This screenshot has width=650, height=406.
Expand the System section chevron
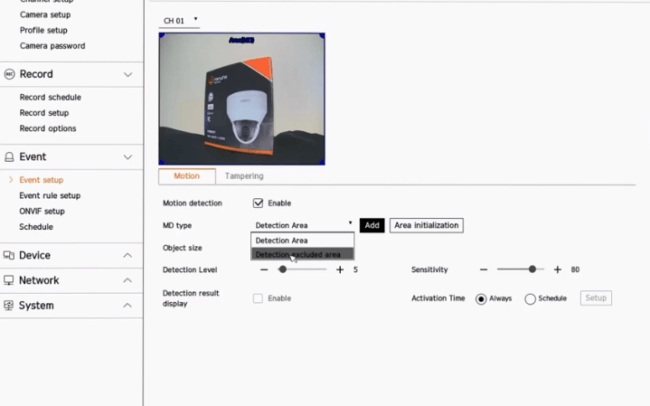tap(128, 305)
